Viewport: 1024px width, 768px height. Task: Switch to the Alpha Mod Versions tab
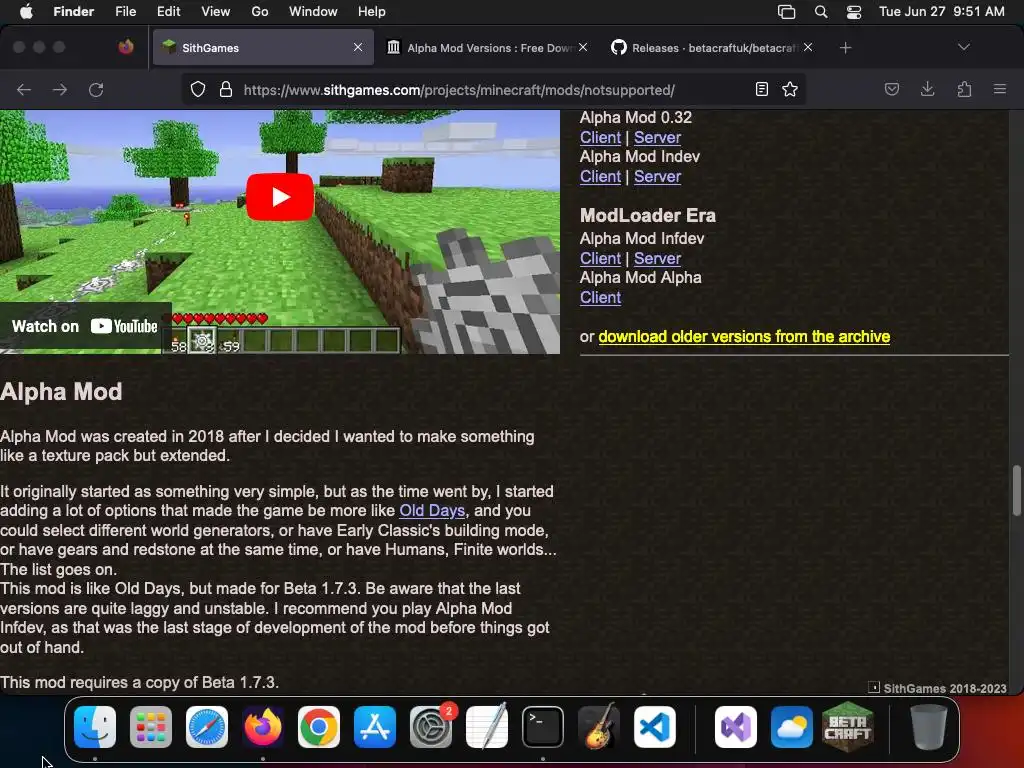(487, 48)
